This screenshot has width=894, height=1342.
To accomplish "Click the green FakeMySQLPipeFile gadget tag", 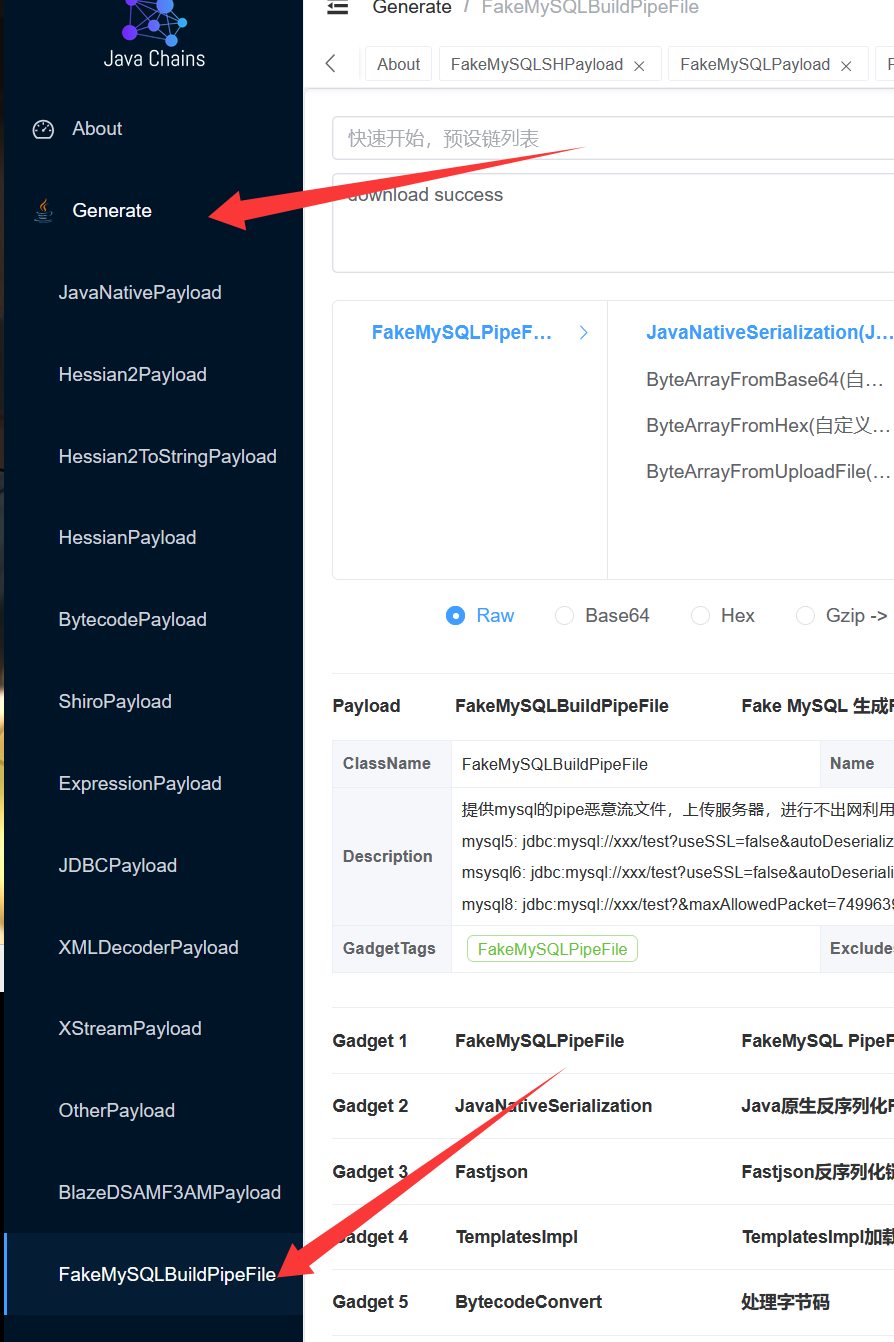I will [552, 949].
